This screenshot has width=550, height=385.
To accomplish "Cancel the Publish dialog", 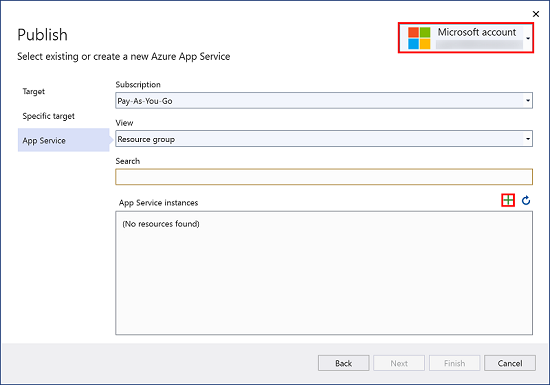I will coord(510,363).
